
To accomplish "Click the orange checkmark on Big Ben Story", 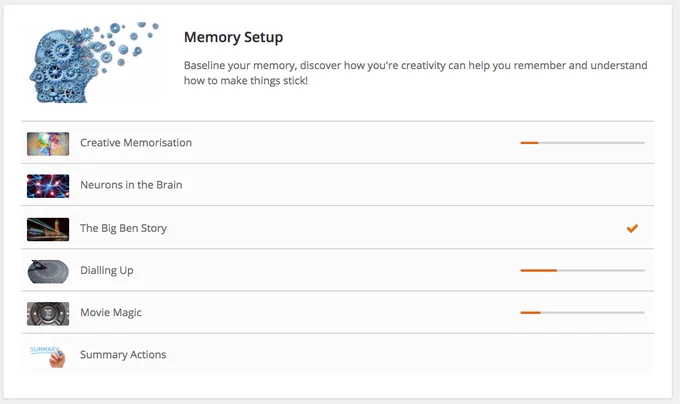I will click(632, 228).
